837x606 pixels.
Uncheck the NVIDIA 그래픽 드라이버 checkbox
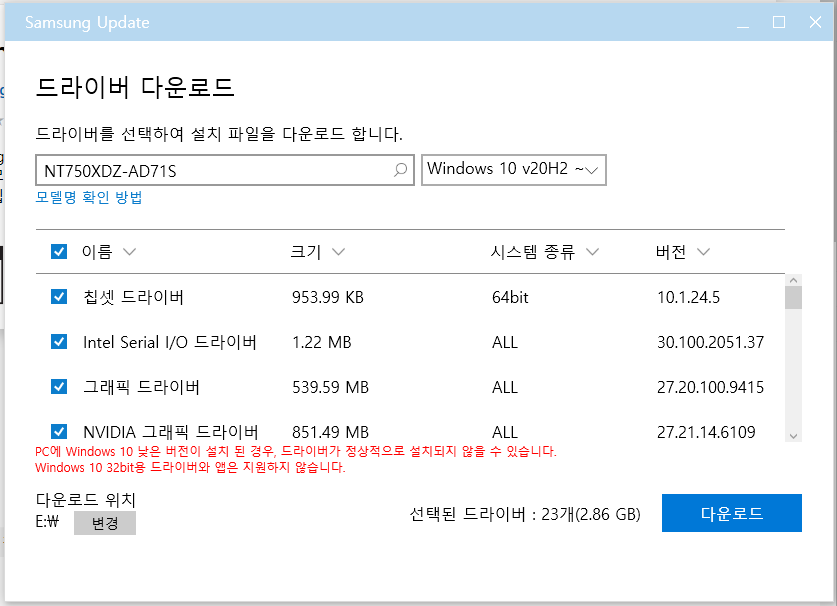click(59, 431)
